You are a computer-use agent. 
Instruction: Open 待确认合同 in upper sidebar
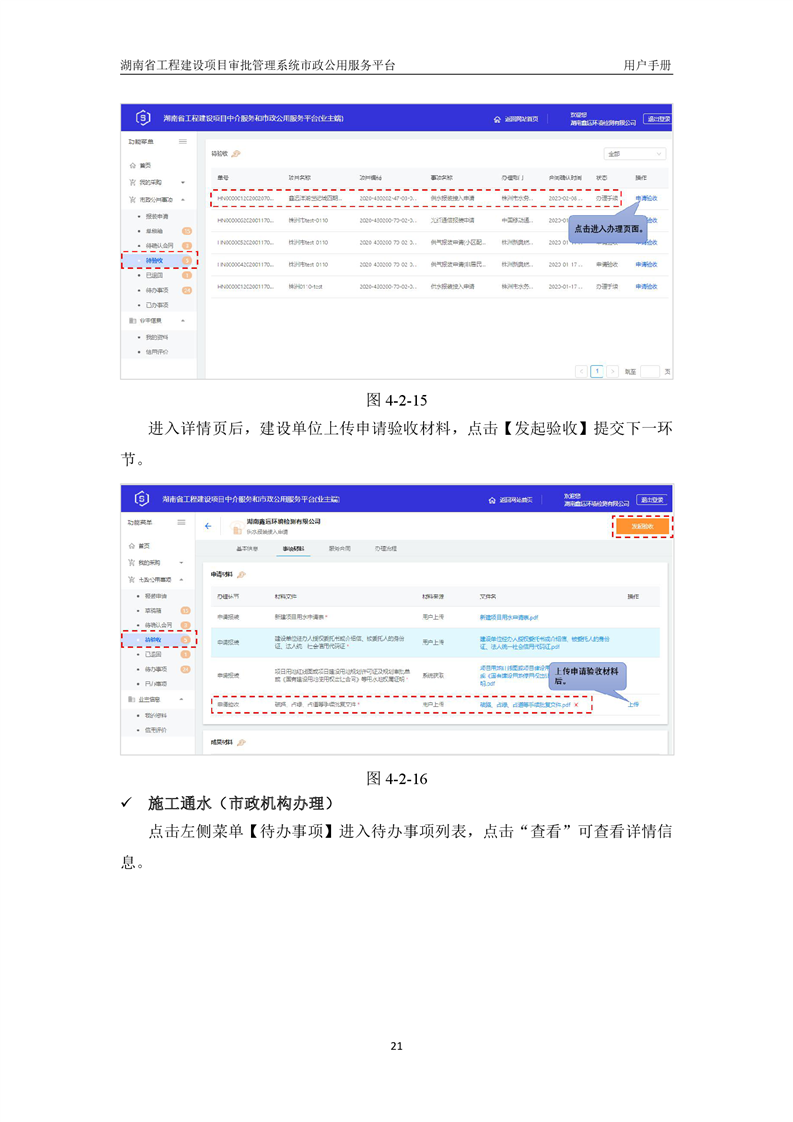(160, 245)
